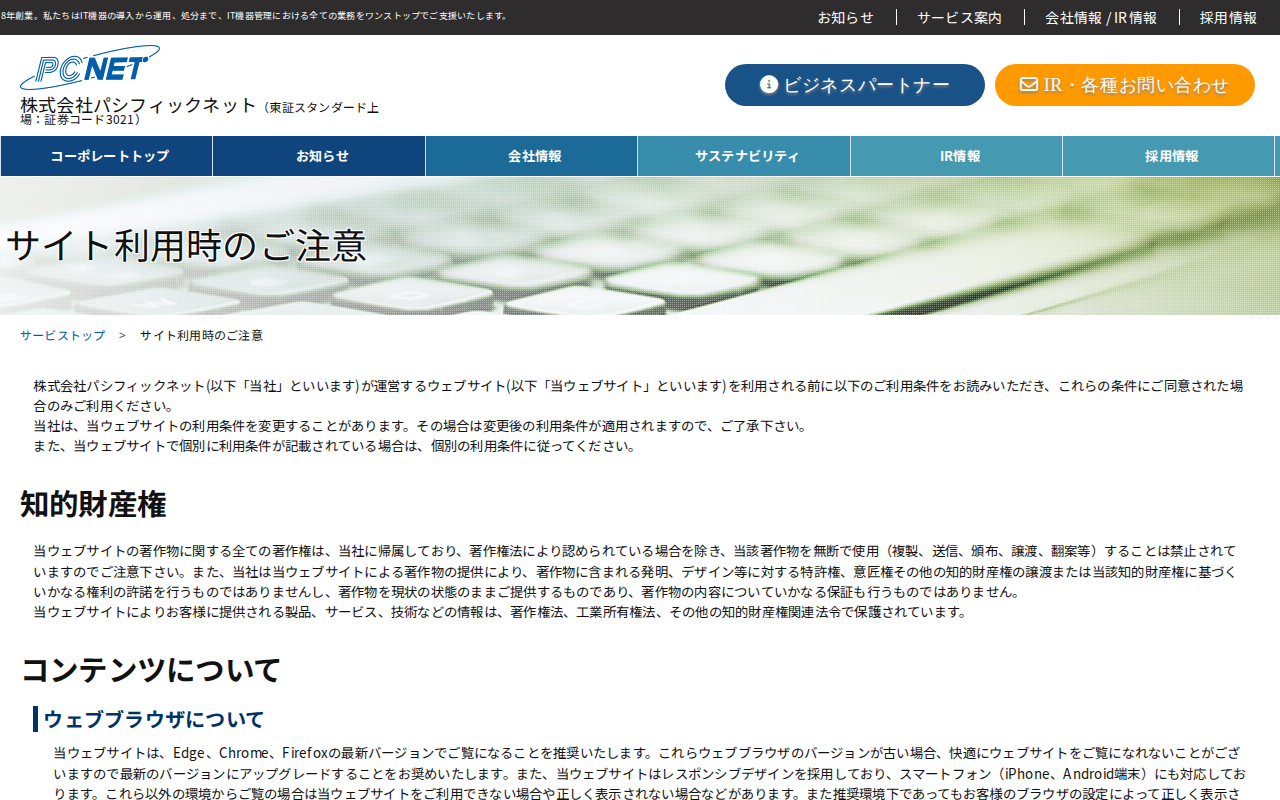Open the ビジネスパートナー button
The width and height of the screenshot is (1280, 800).
click(855, 85)
